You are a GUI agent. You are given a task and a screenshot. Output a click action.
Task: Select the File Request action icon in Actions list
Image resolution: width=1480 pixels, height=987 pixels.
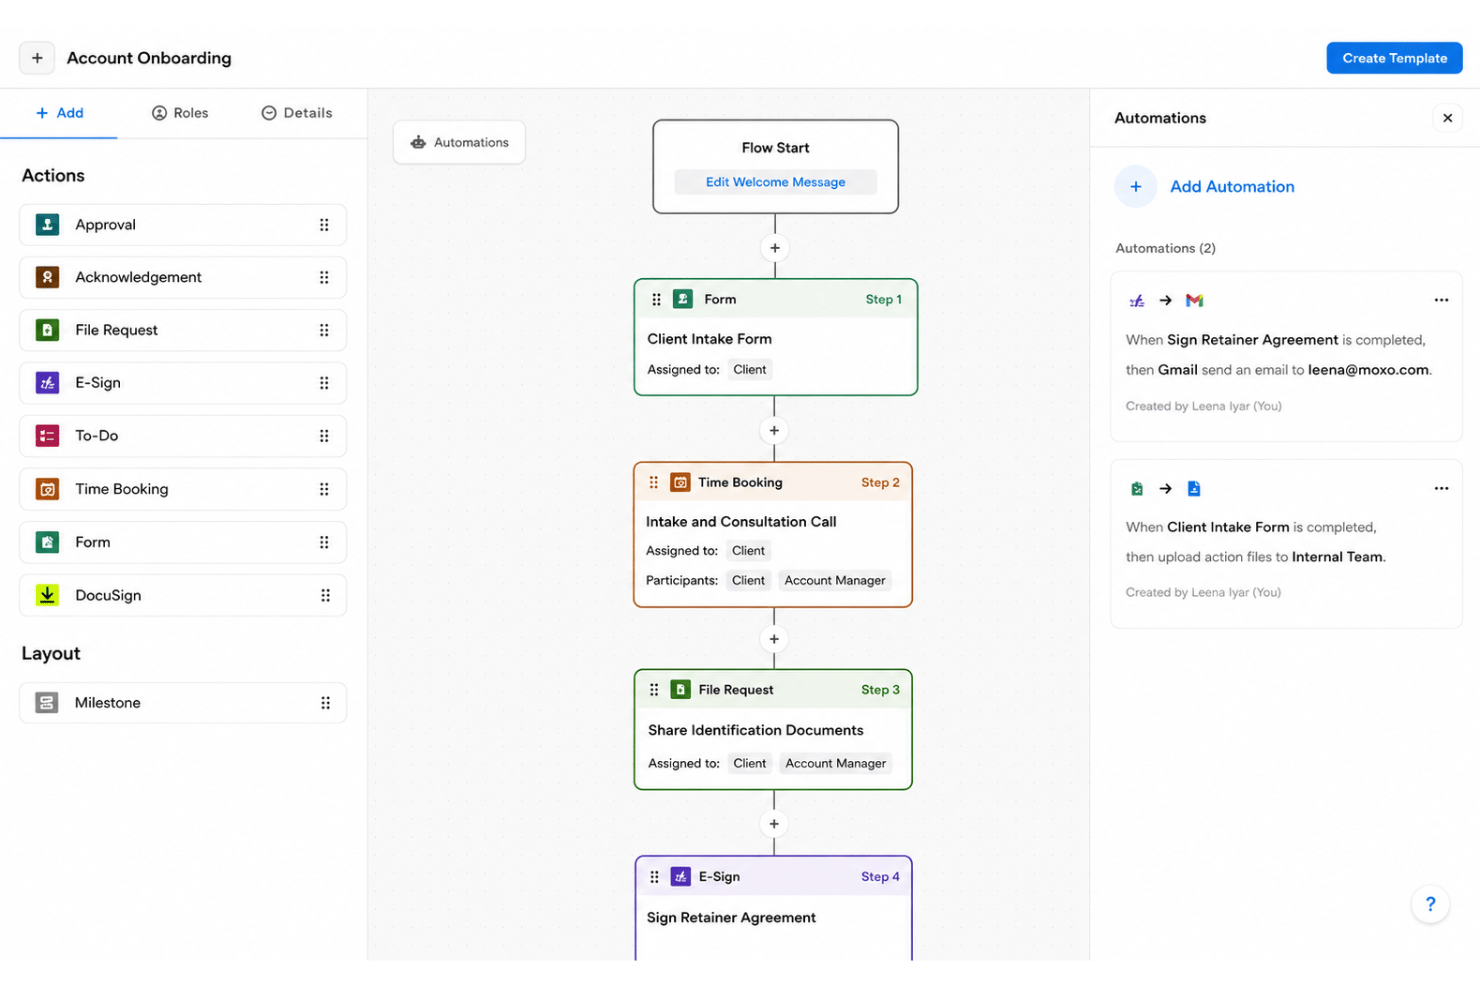coord(47,330)
